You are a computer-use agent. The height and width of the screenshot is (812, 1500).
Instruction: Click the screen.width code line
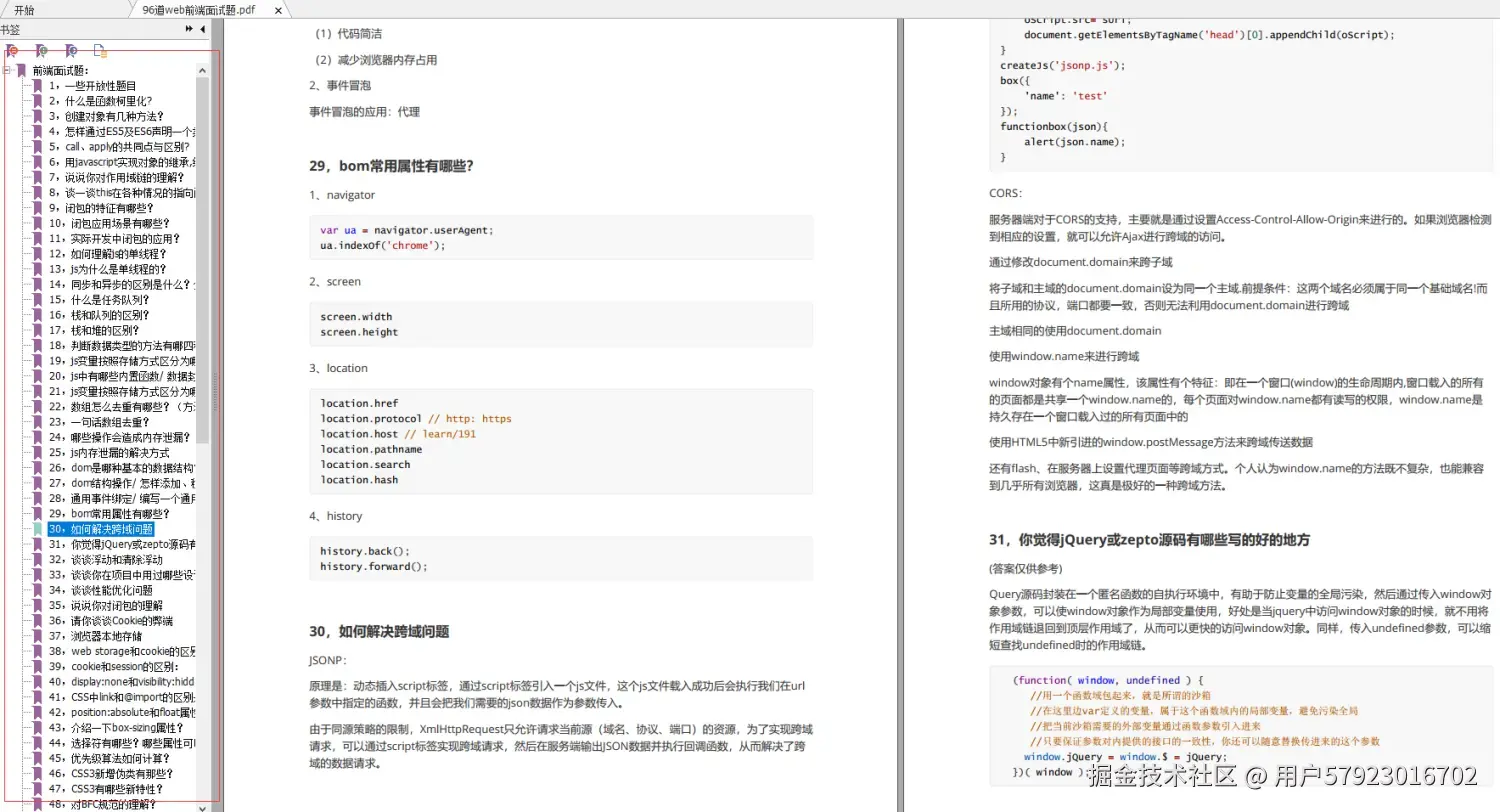point(356,317)
